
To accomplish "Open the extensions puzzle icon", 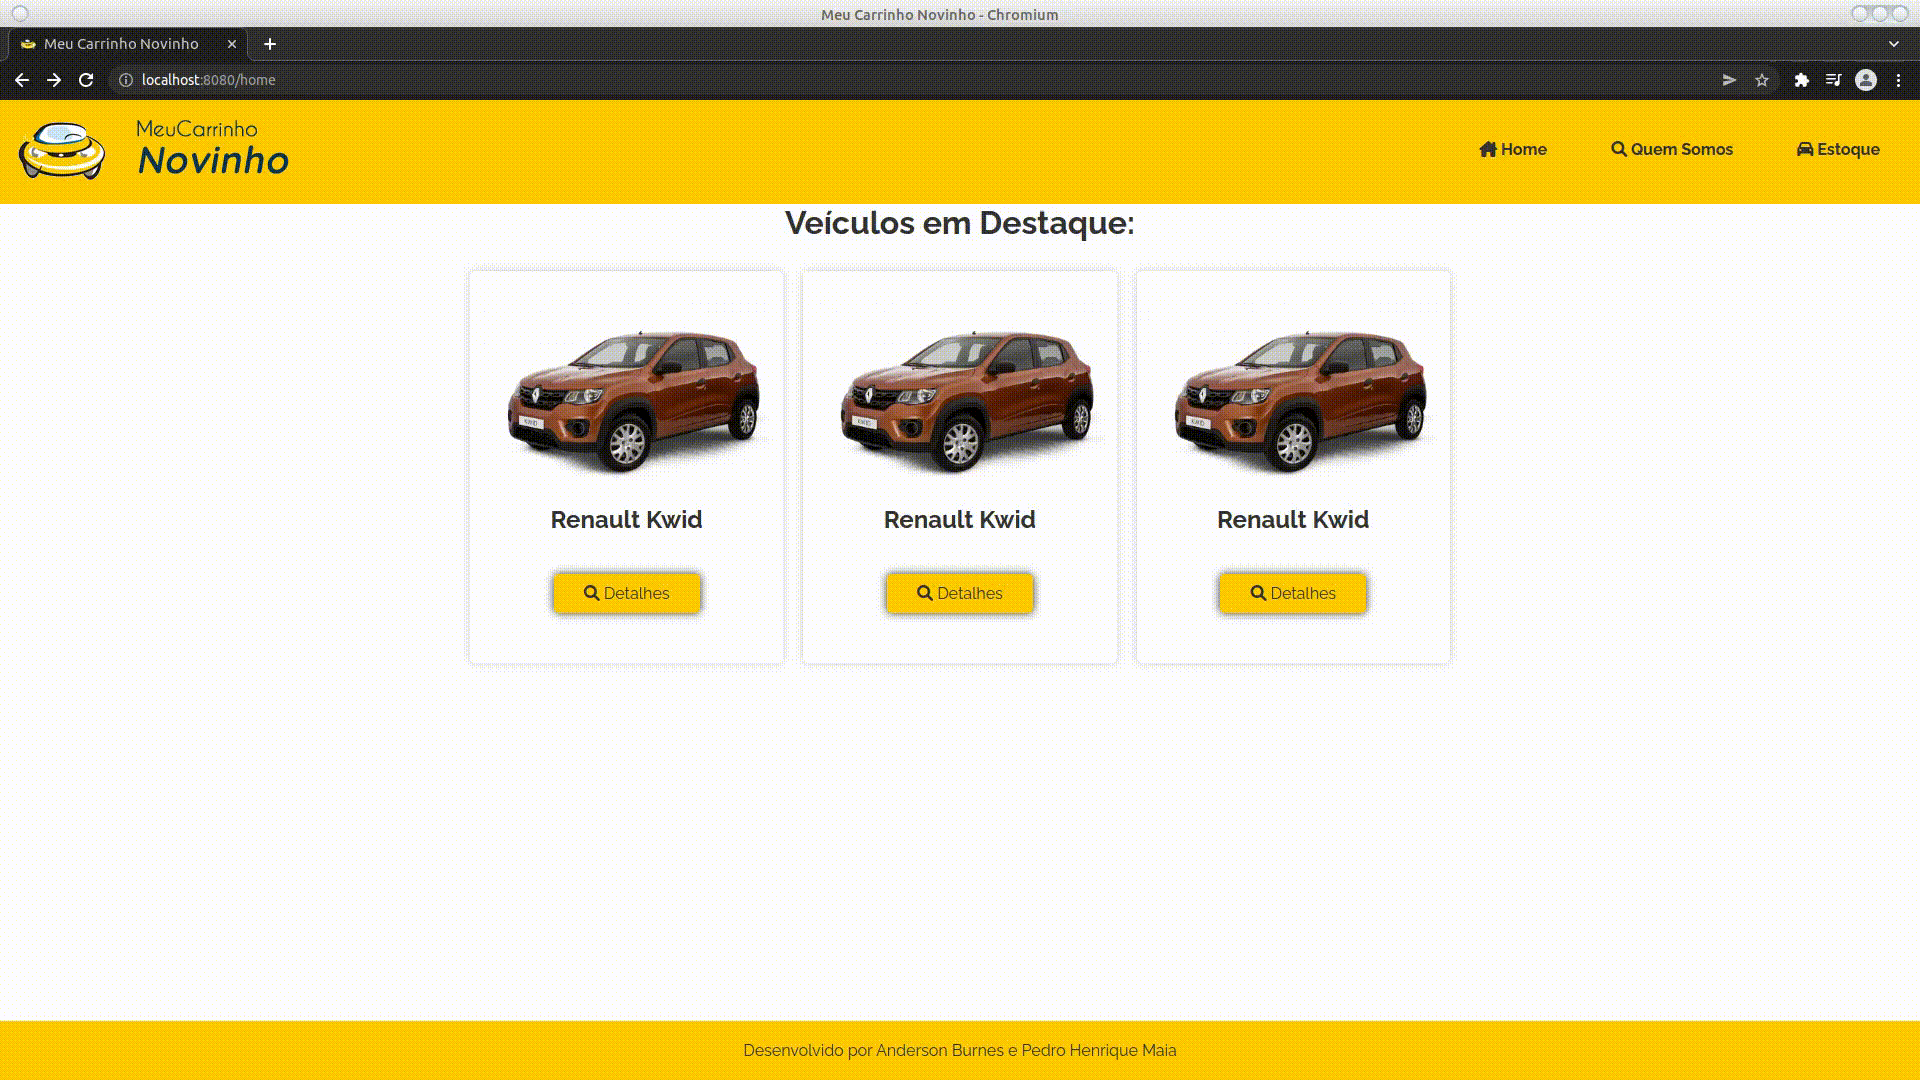I will 1801,80.
